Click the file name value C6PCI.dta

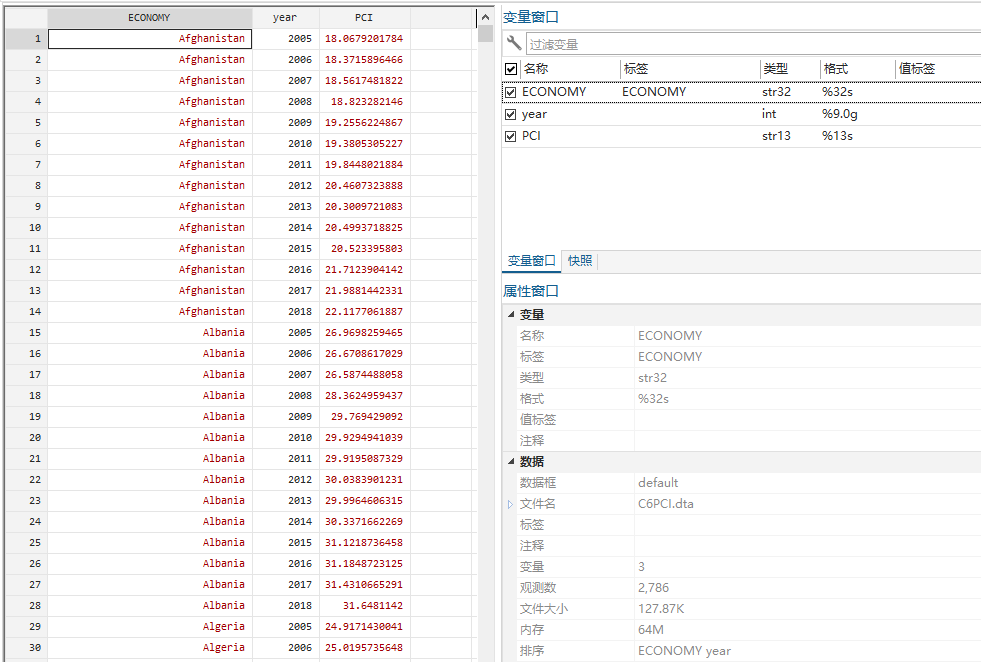[666, 504]
